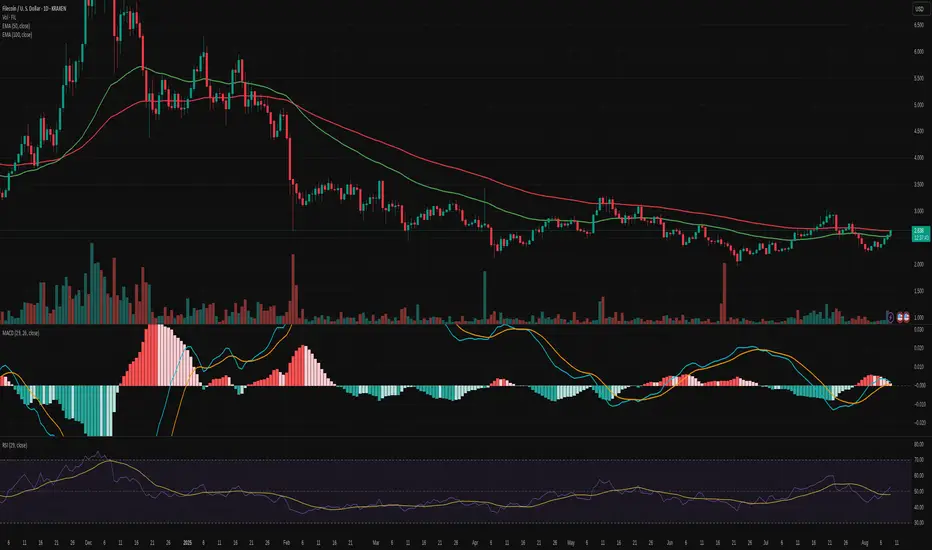Click the 5.000 price axis label
This screenshot has width=932, height=550.
pyautogui.click(x=919, y=105)
